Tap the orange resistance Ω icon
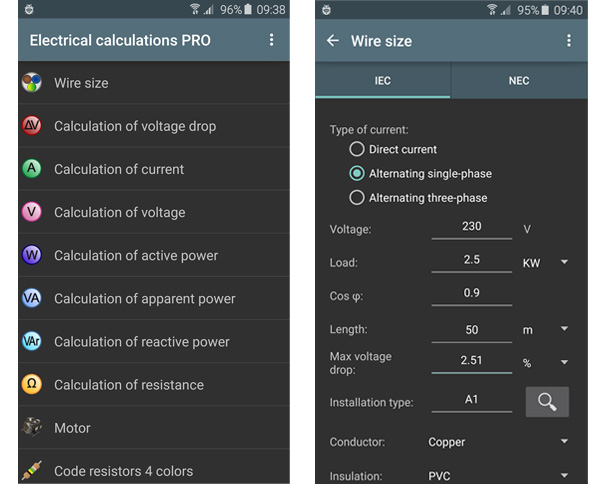The height and width of the screenshot is (484, 600). [x=32, y=384]
